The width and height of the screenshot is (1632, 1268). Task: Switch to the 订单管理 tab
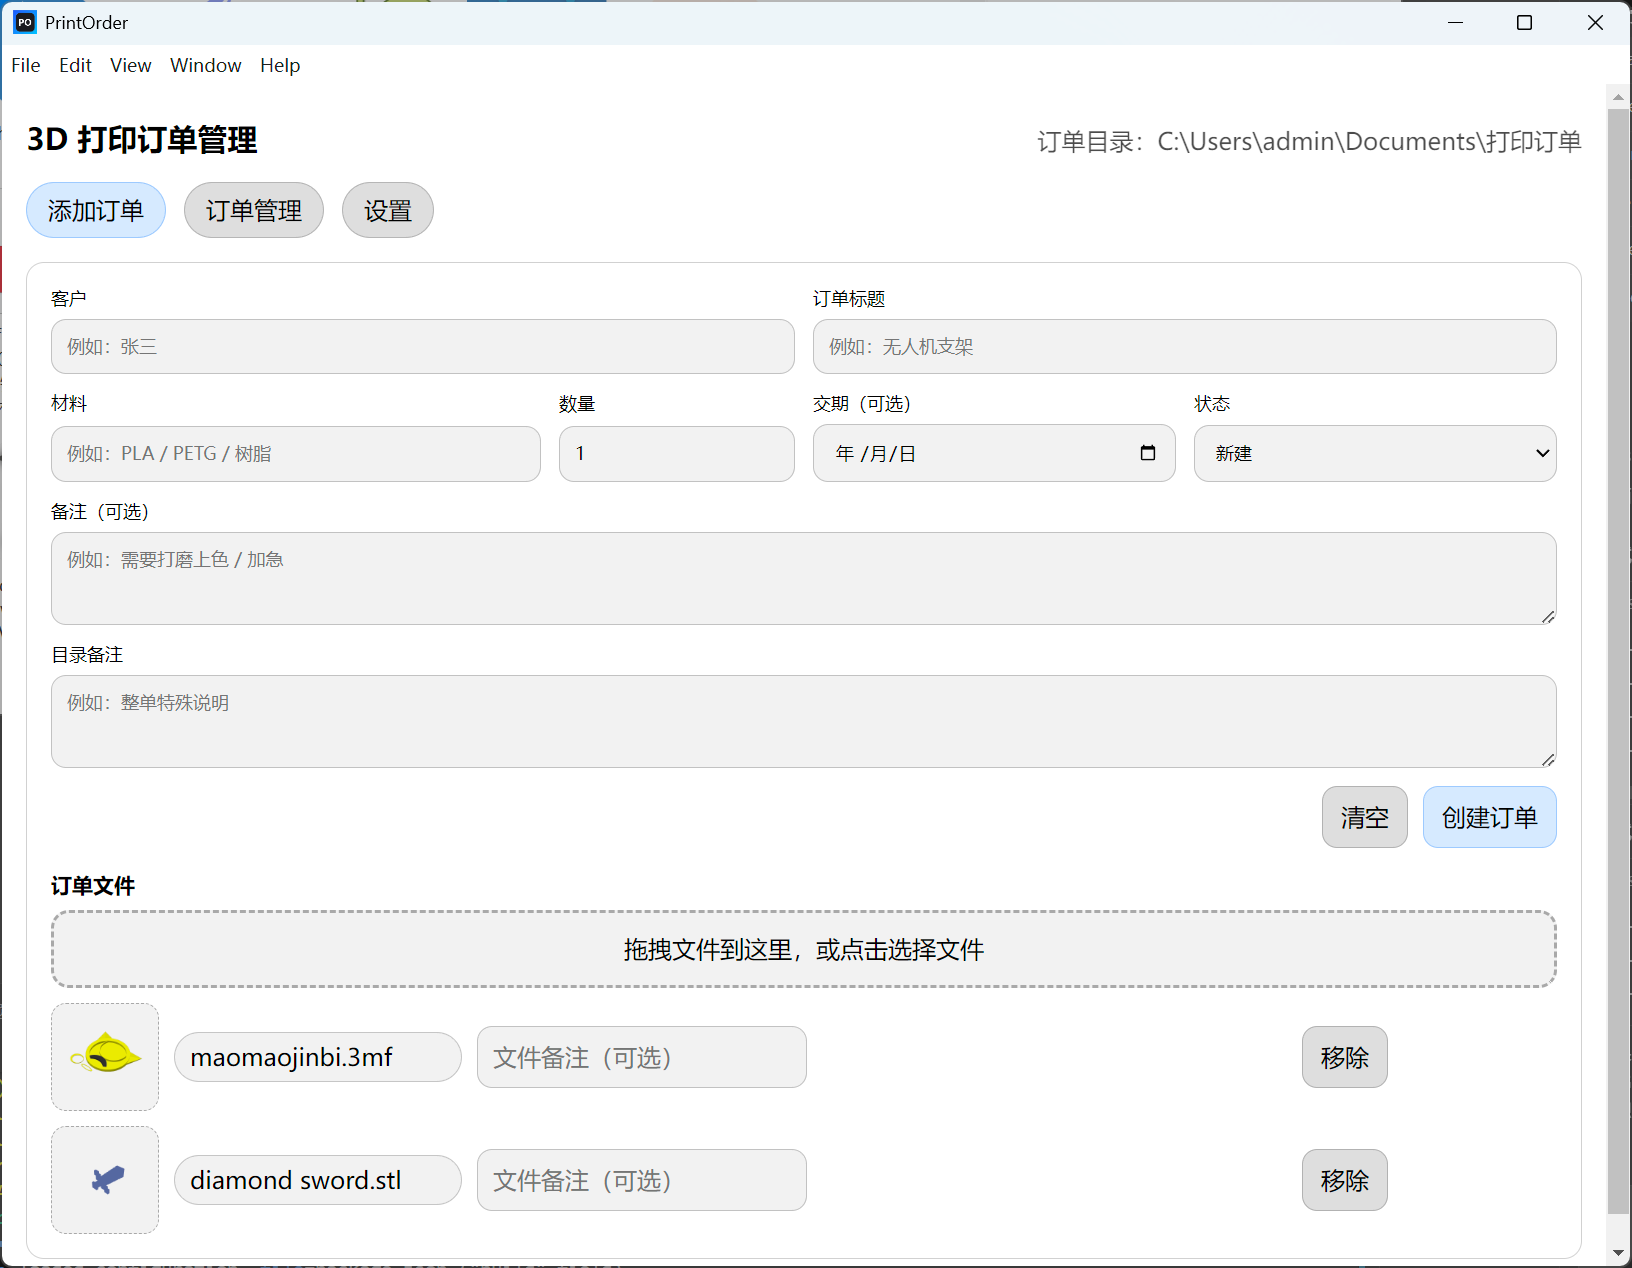coord(253,210)
